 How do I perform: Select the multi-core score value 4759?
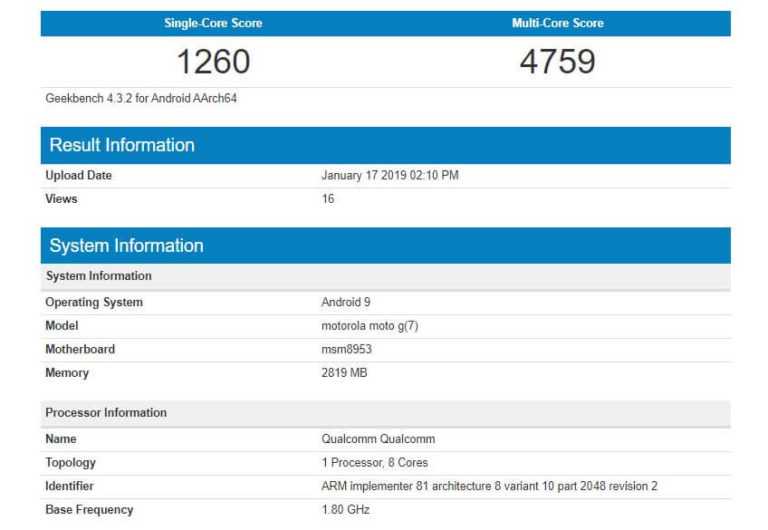coord(557,62)
